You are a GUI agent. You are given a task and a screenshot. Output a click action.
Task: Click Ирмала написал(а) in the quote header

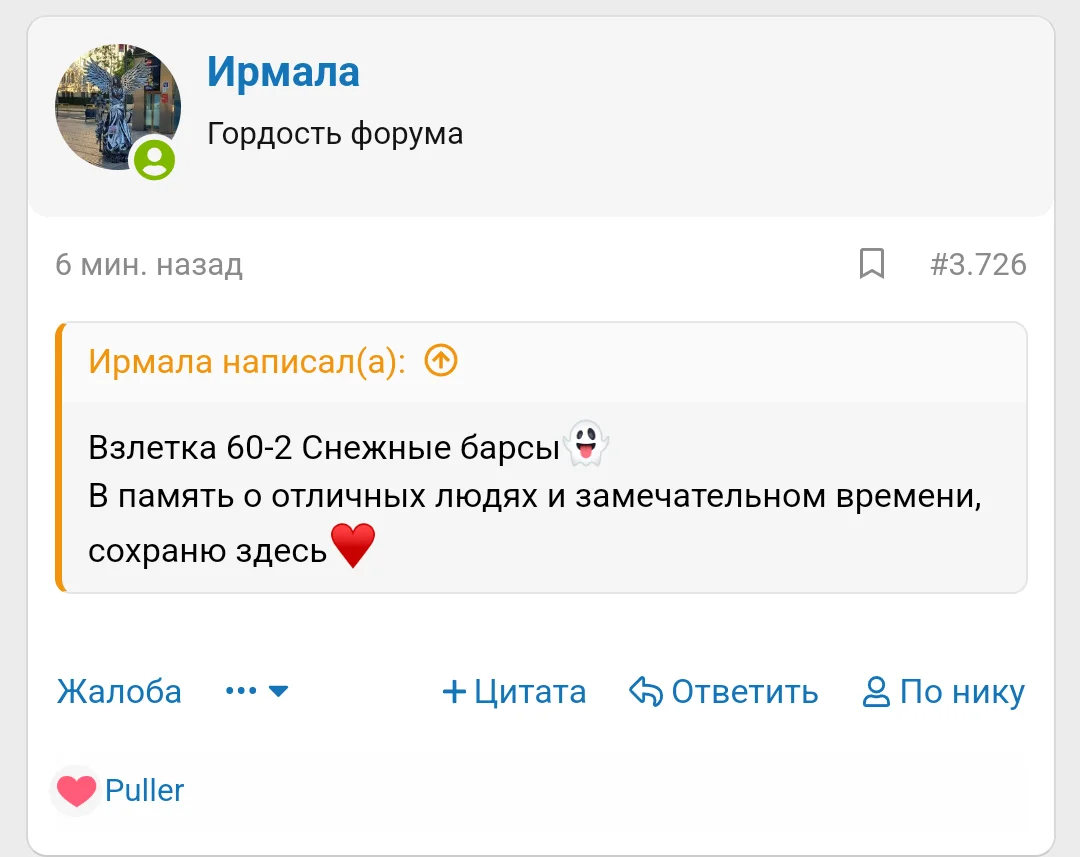pos(245,362)
